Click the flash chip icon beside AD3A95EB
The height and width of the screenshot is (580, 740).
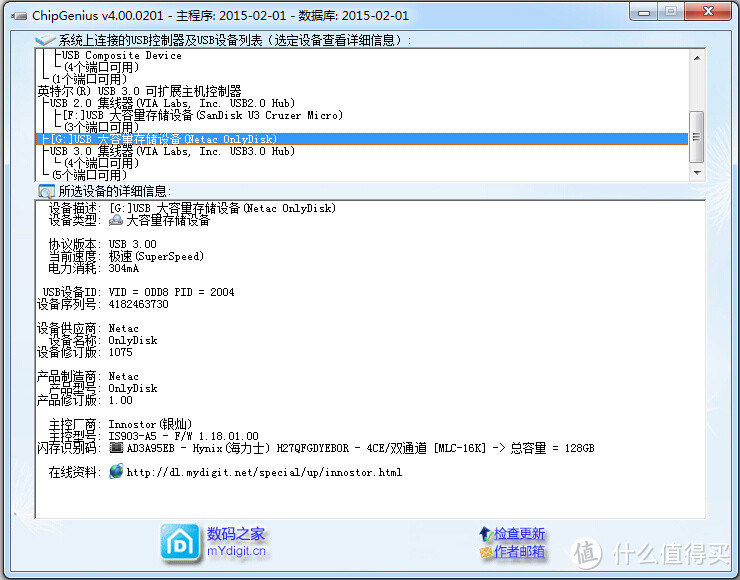point(115,449)
